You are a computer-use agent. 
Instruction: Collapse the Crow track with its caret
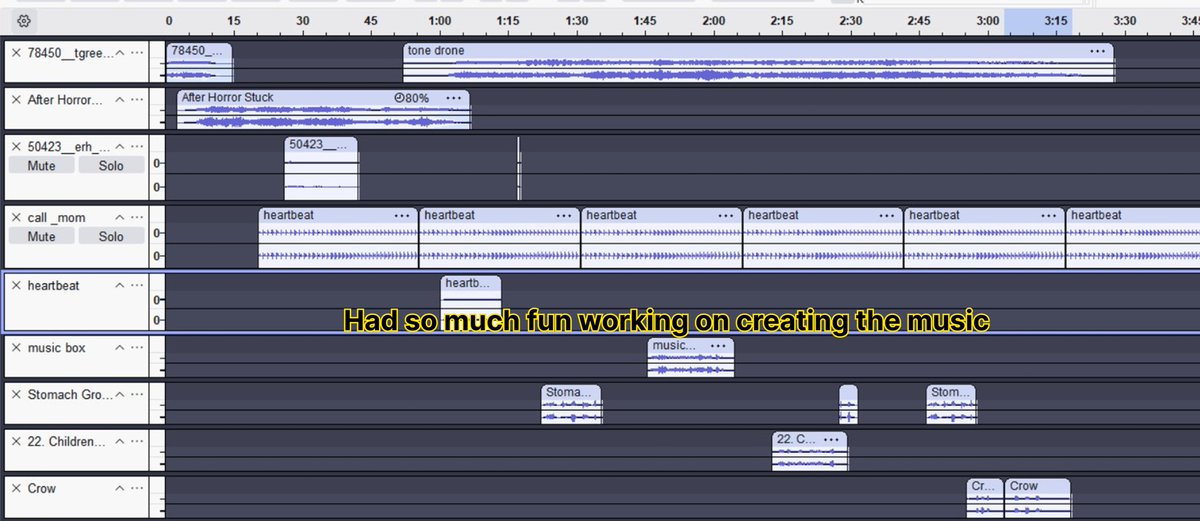(x=120, y=489)
